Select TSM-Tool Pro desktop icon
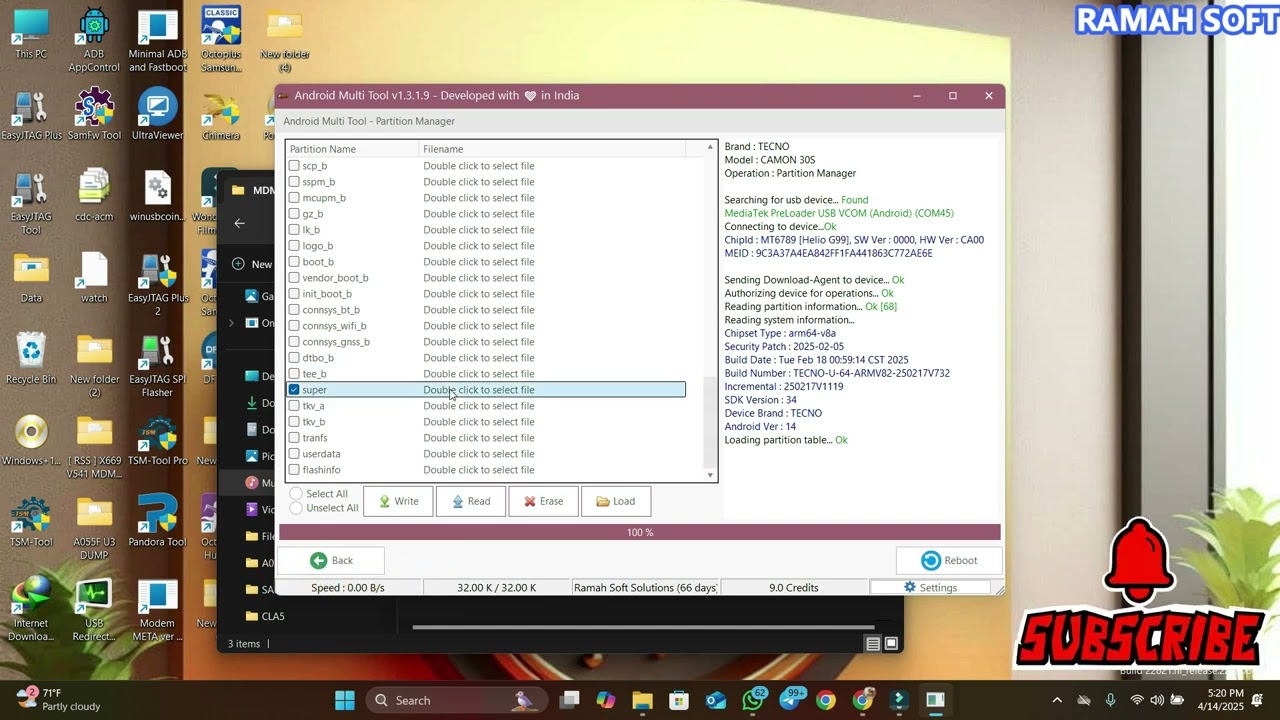This screenshot has height=720, width=1280. coord(157,441)
